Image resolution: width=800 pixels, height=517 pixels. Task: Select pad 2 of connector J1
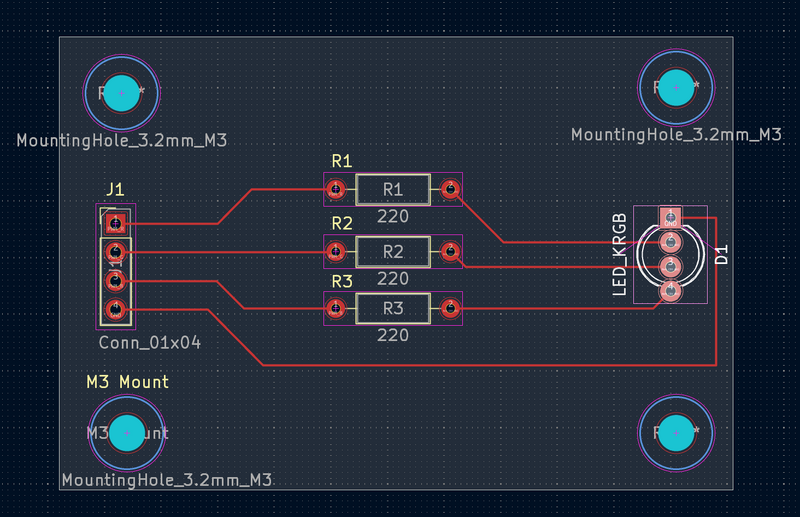pos(116,252)
